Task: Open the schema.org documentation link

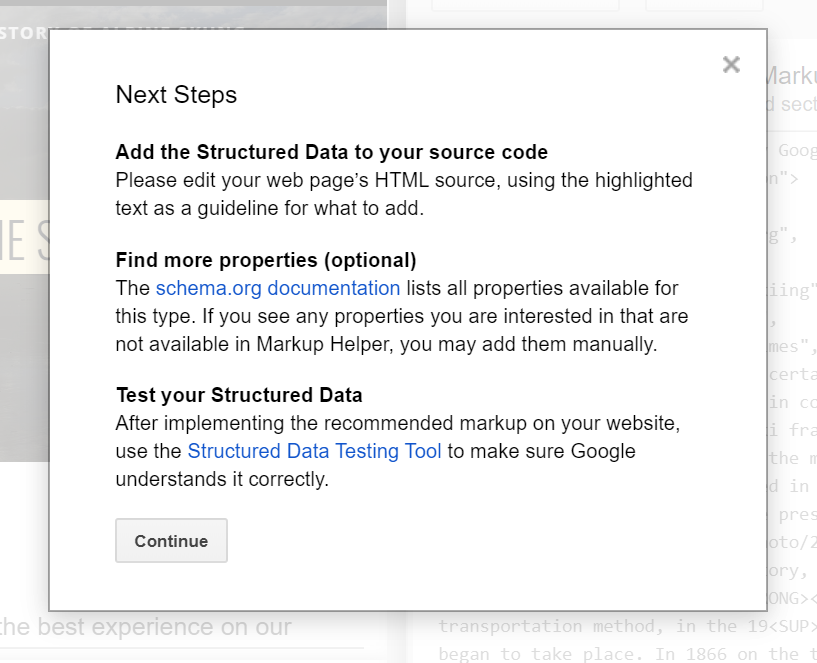Action: (278, 288)
